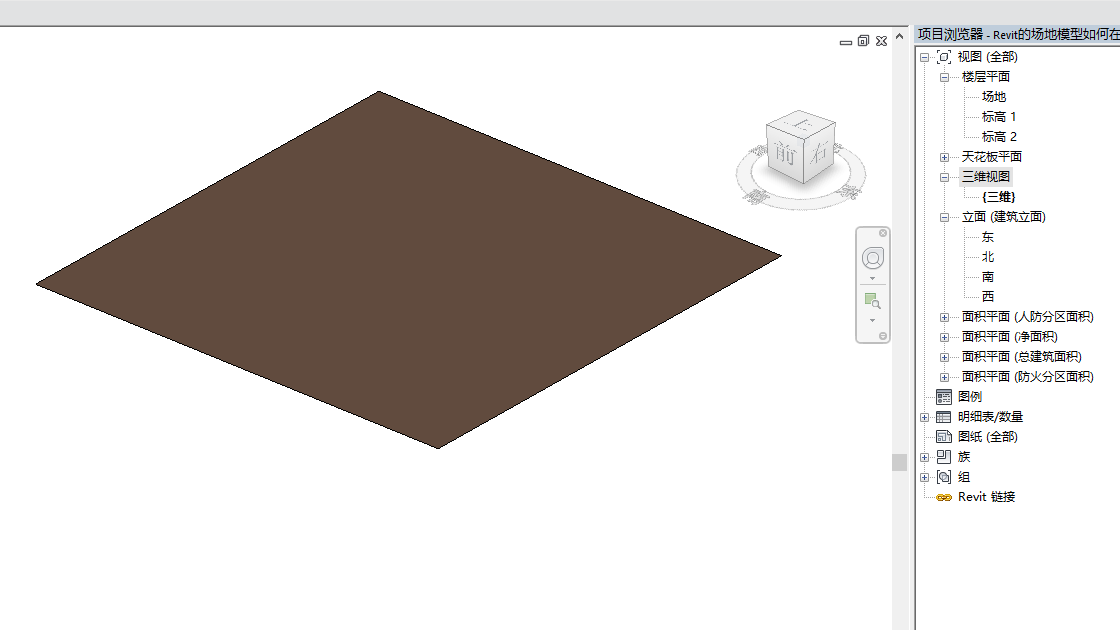Screen dimensions: 1120x630
Task: Collapse the 楼层平面 tree node
Action: (x=944, y=77)
